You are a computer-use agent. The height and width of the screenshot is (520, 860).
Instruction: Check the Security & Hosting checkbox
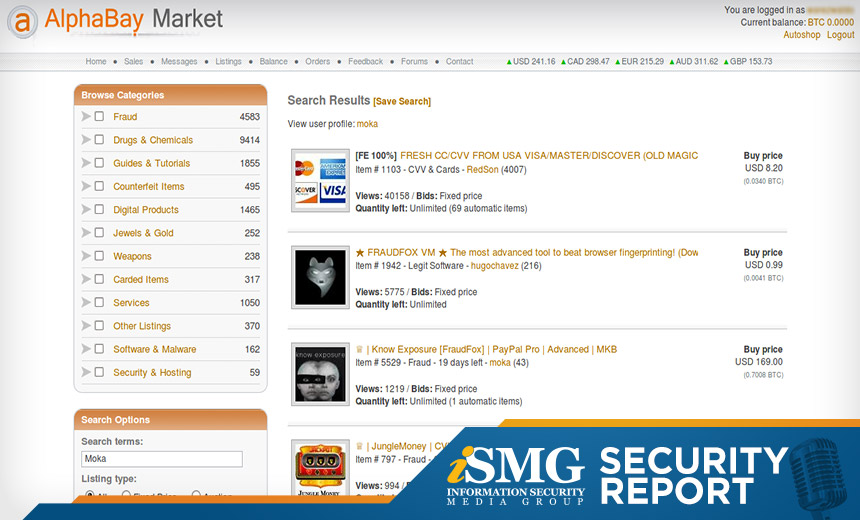point(99,372)
